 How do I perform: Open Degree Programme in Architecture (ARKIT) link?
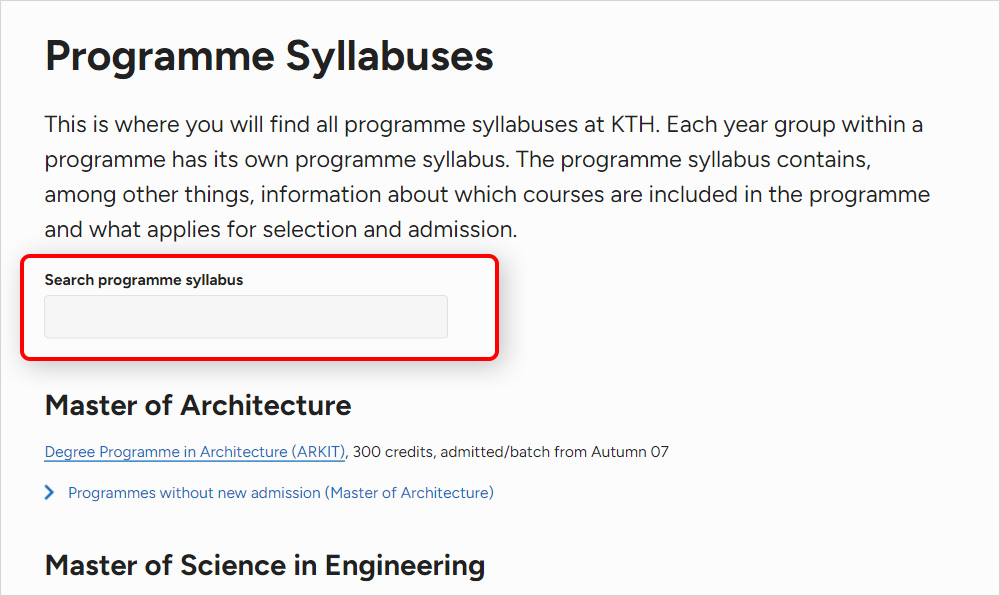195,452
